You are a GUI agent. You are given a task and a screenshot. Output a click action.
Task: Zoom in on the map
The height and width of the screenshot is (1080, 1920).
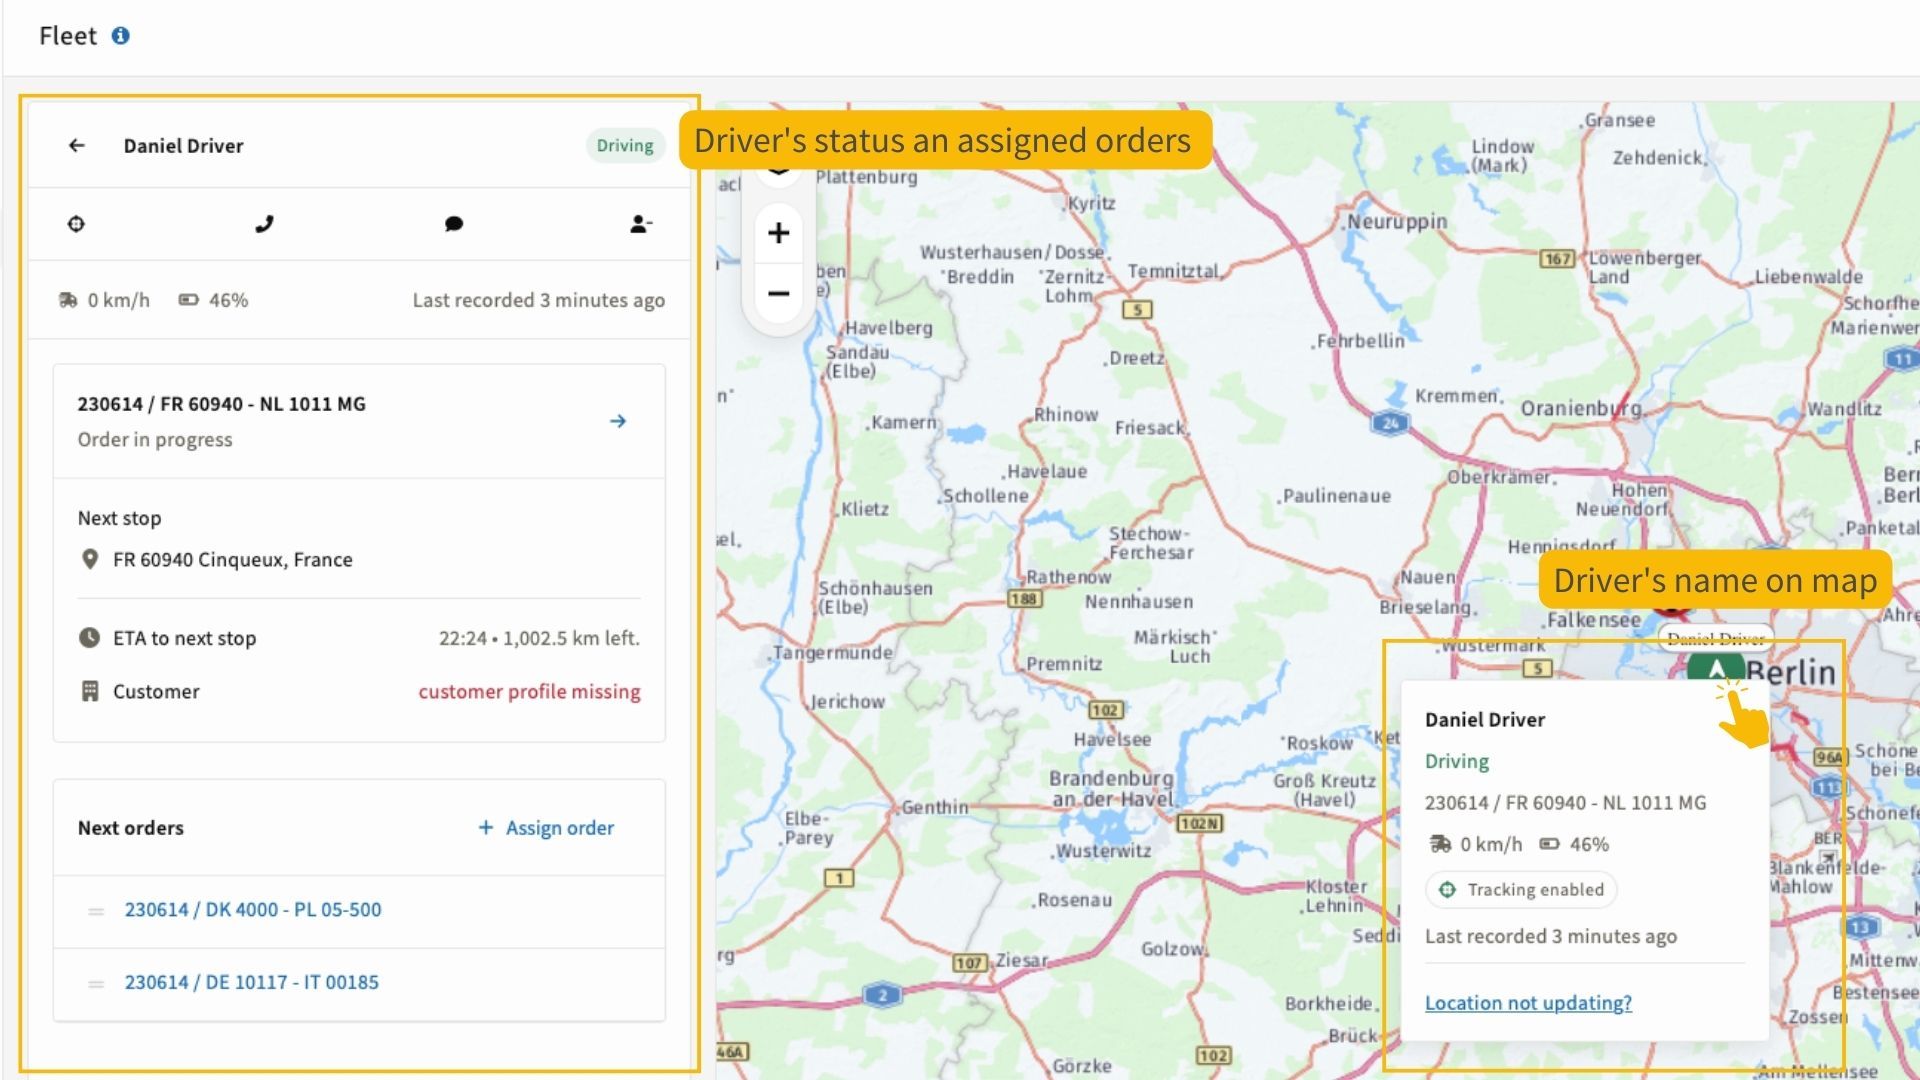[x=778, y=234]
